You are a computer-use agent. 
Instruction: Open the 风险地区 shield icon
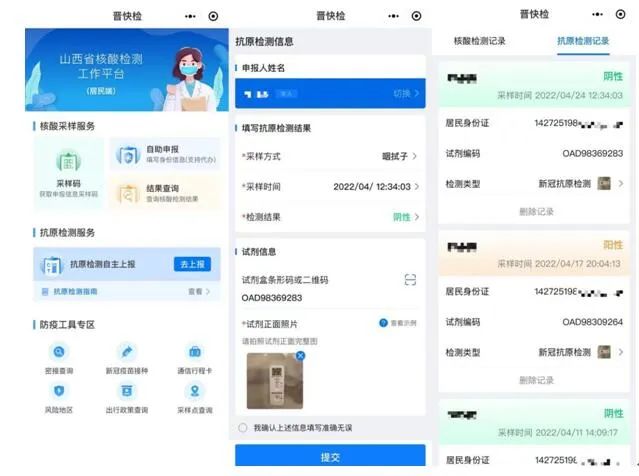coord(59,390)
